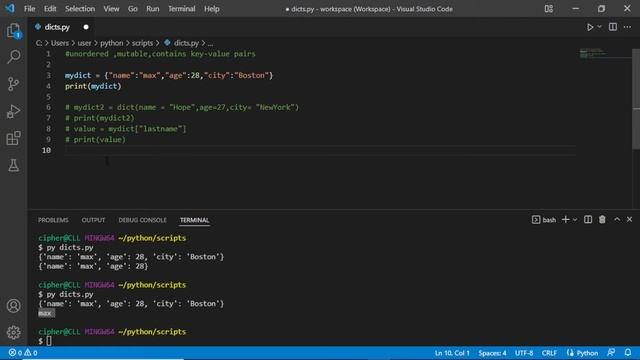The width and height of the screenshot is (640, 360).
Task: Change line endings via CRLF
Action: pyautogui.click(x=549, y=353)
